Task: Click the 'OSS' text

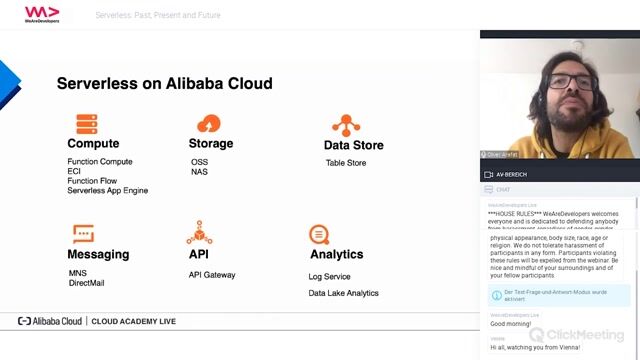Action: coord(199,162)
